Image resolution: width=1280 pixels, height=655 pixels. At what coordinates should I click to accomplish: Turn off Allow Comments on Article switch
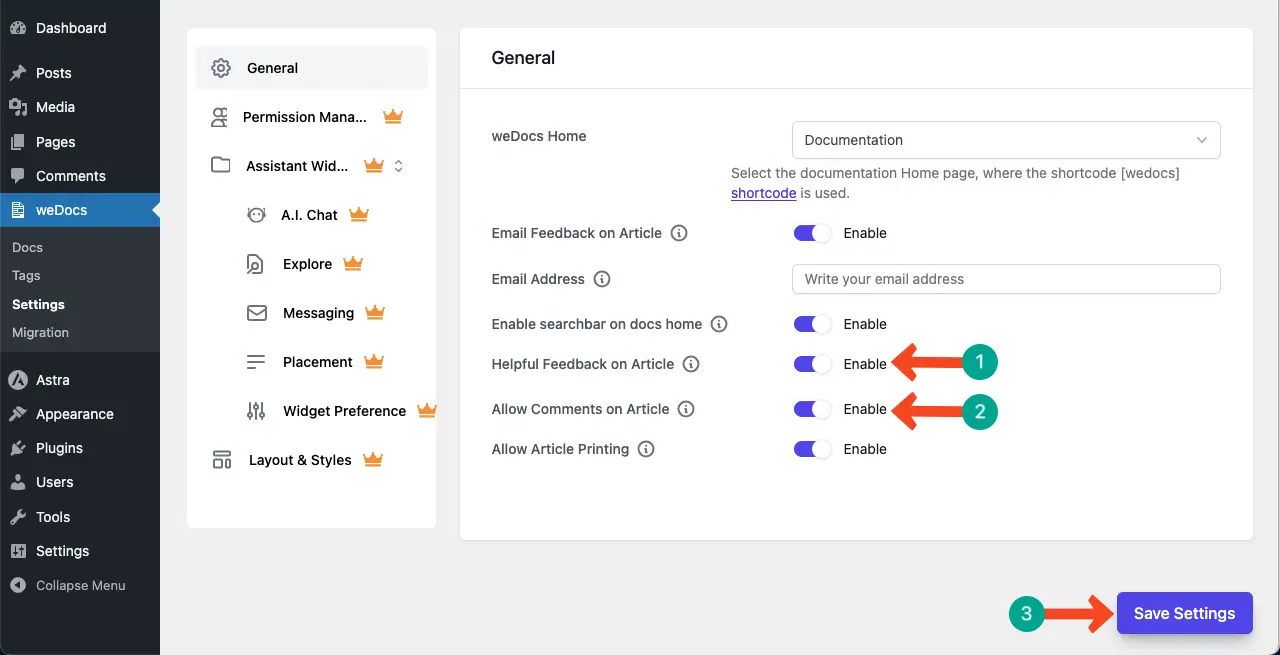coord(812,409)
